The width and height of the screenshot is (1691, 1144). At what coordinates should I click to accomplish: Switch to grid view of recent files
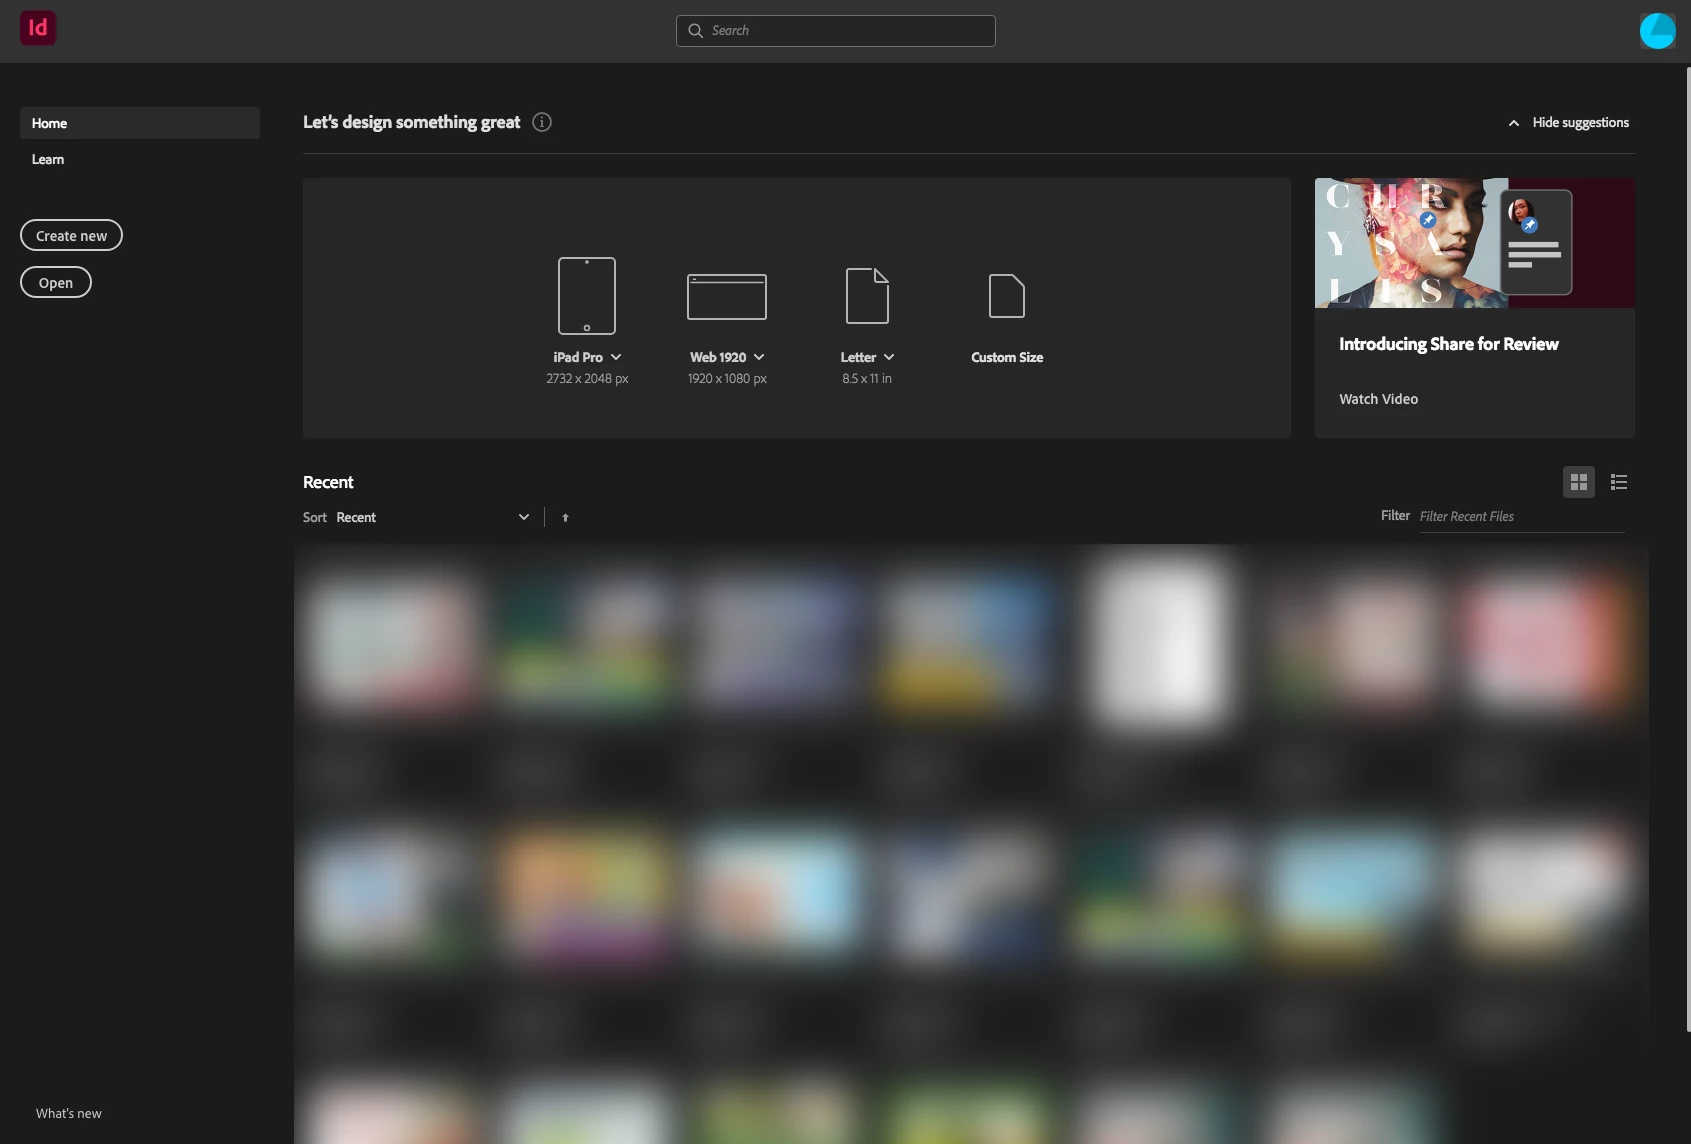tap(1579, 483)
